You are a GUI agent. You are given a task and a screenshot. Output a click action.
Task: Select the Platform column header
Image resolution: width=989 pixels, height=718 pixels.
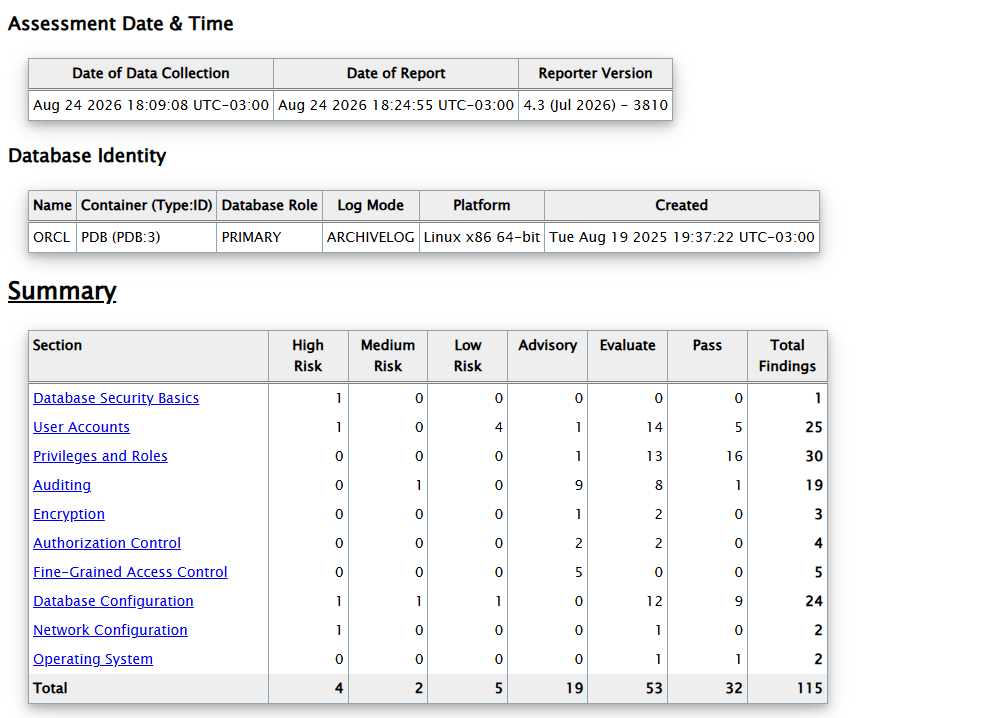[481, 205]
